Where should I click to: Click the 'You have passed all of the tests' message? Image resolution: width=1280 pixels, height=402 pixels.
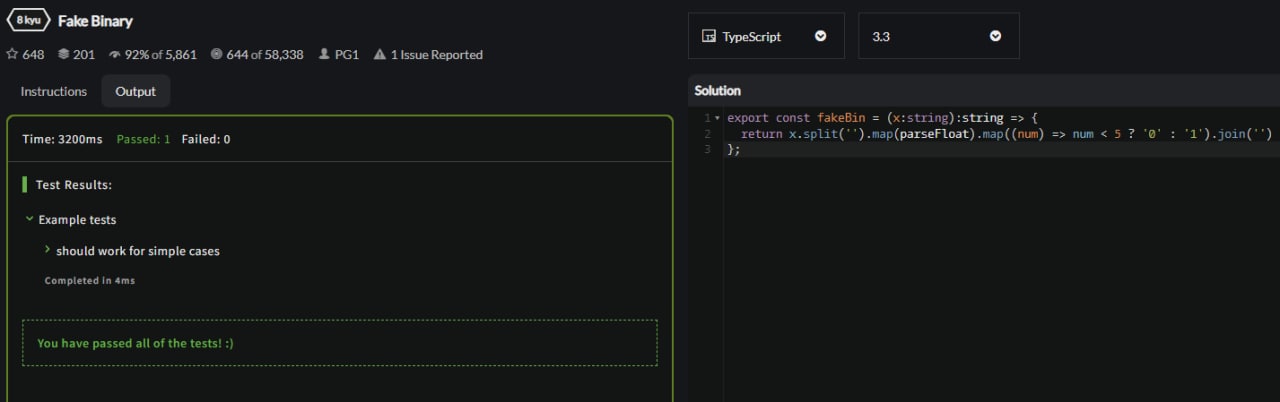[x=136, y=343]
